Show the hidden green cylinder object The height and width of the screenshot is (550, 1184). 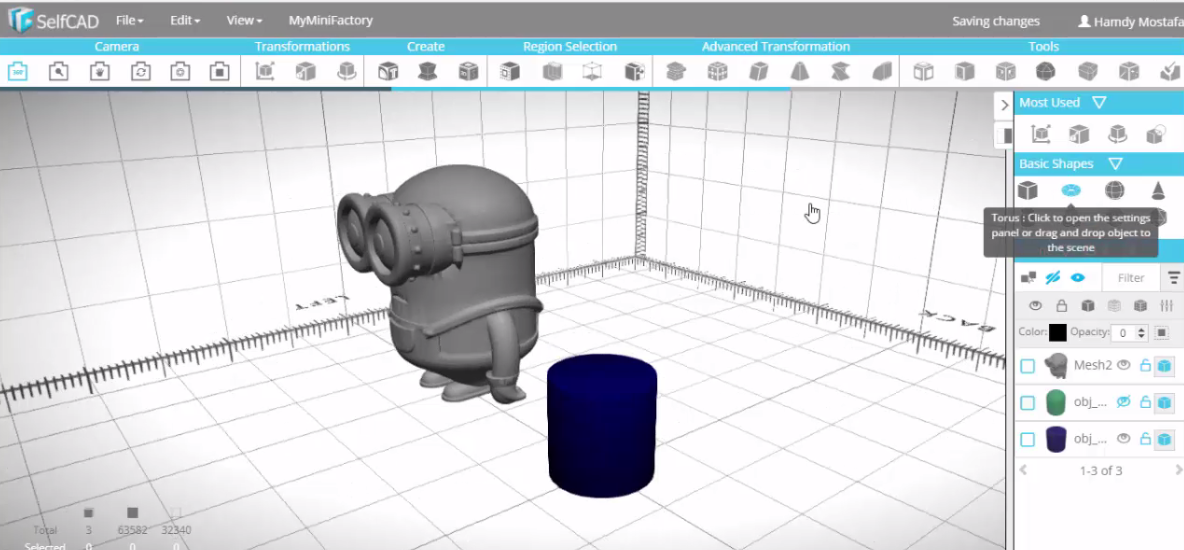pyautogui.click(x=1124, y=401)
